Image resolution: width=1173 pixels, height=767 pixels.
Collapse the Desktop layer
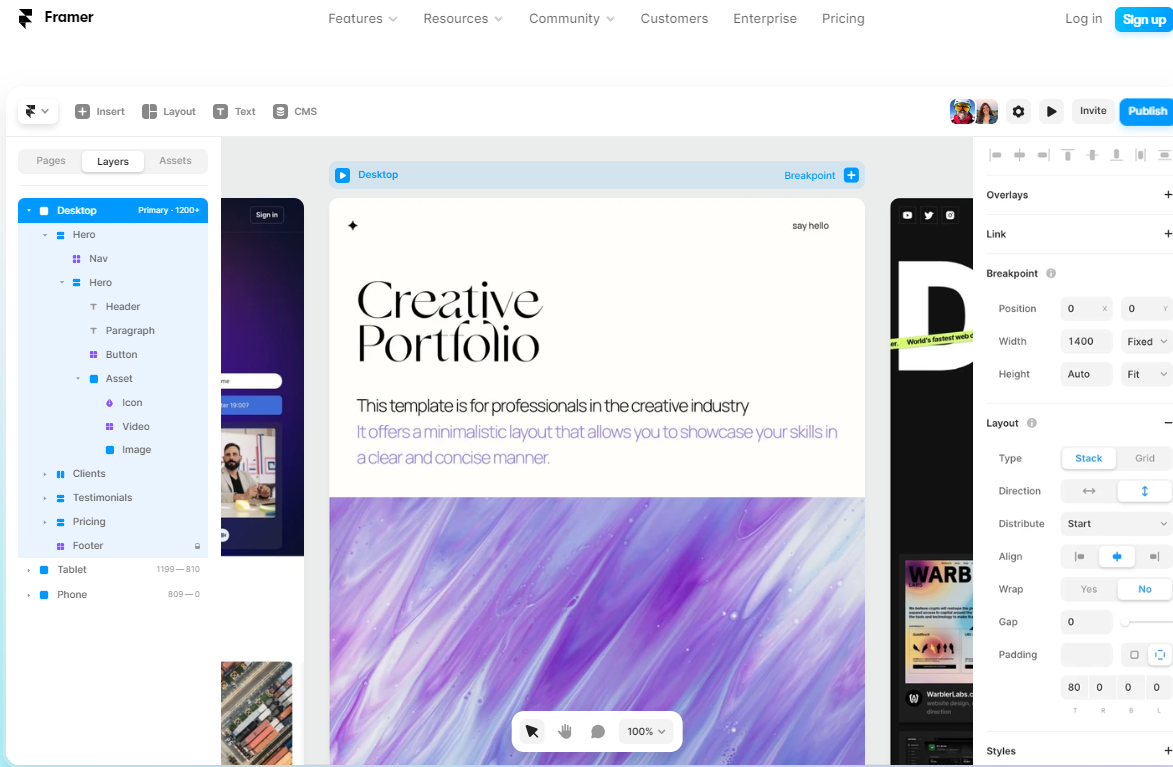point(29,211)
